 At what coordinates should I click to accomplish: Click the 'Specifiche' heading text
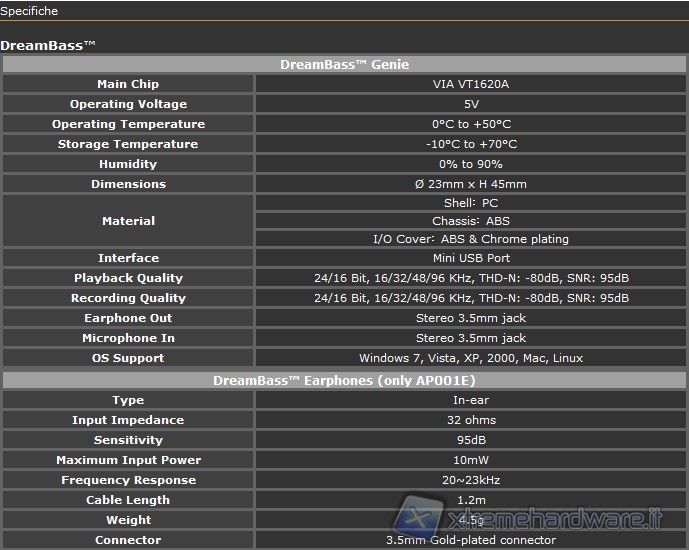pos(29,11)
